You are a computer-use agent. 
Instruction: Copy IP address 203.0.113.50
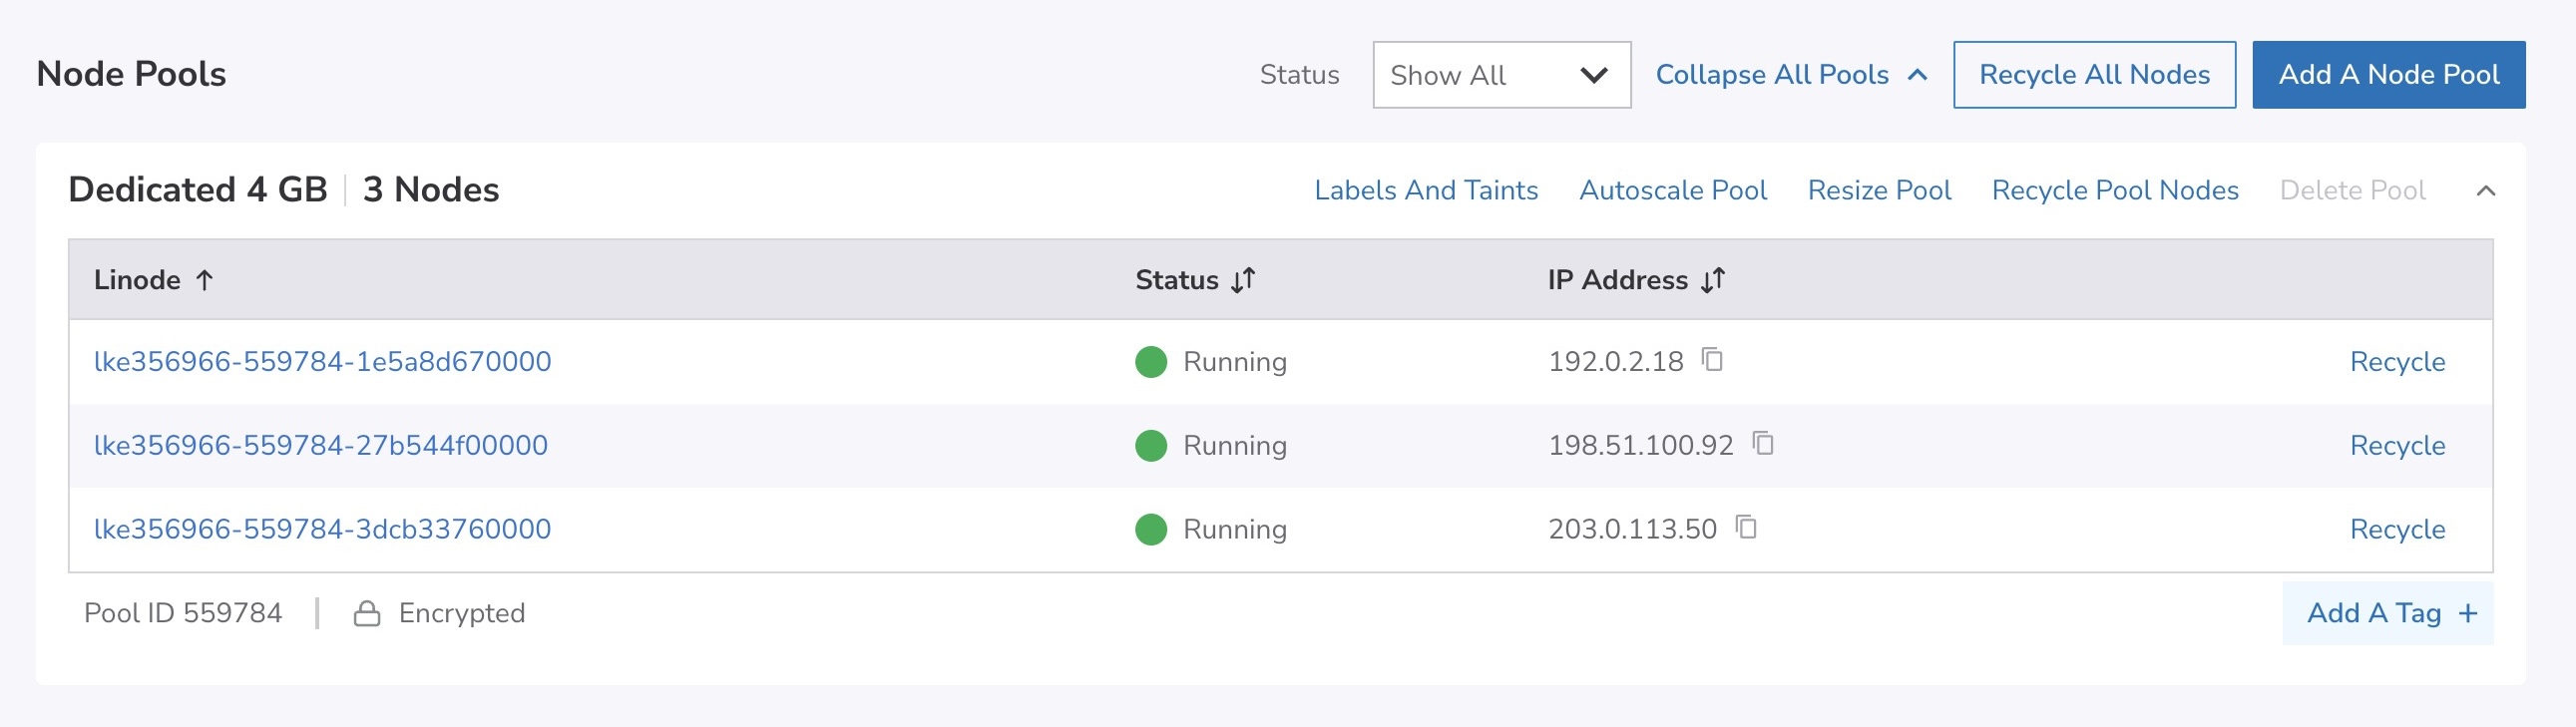pyautogui.click(x=1746, y=527)
